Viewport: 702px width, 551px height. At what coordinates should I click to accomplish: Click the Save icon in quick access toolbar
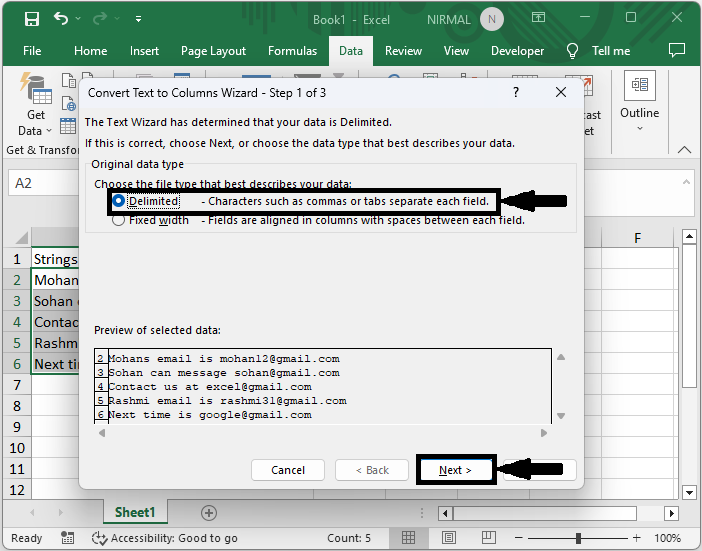31,19
